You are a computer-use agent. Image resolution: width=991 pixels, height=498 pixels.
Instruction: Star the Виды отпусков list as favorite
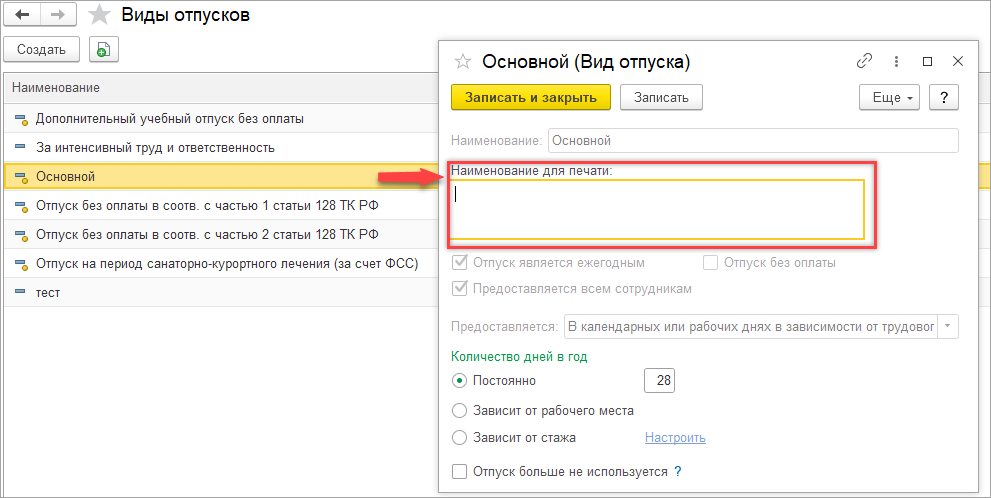(x=99, y=15)
